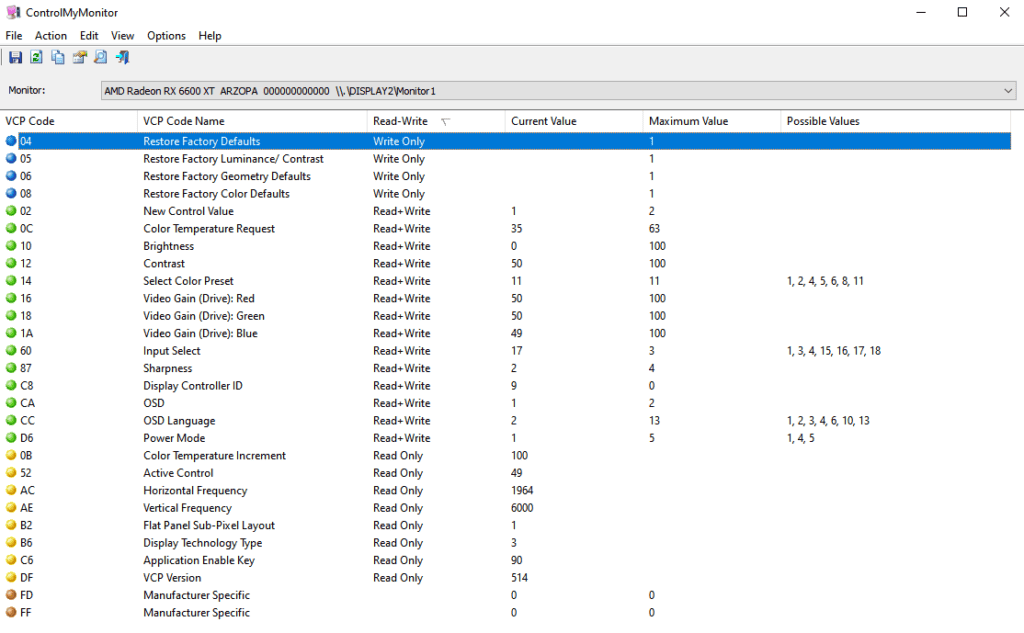Click the blue dot icon beside Restore Factory Defaults
The width and height of the screenshot is (1024, 633).
(10, 141)
